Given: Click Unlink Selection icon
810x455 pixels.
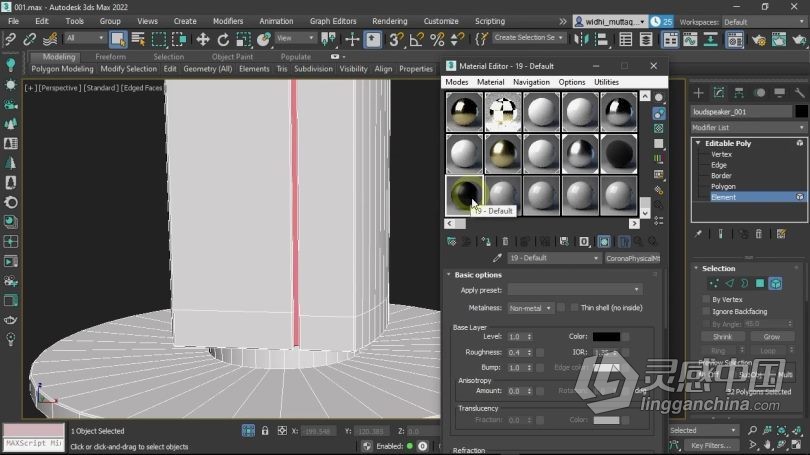Looking at the screenshot, I should tap(29, 39).
